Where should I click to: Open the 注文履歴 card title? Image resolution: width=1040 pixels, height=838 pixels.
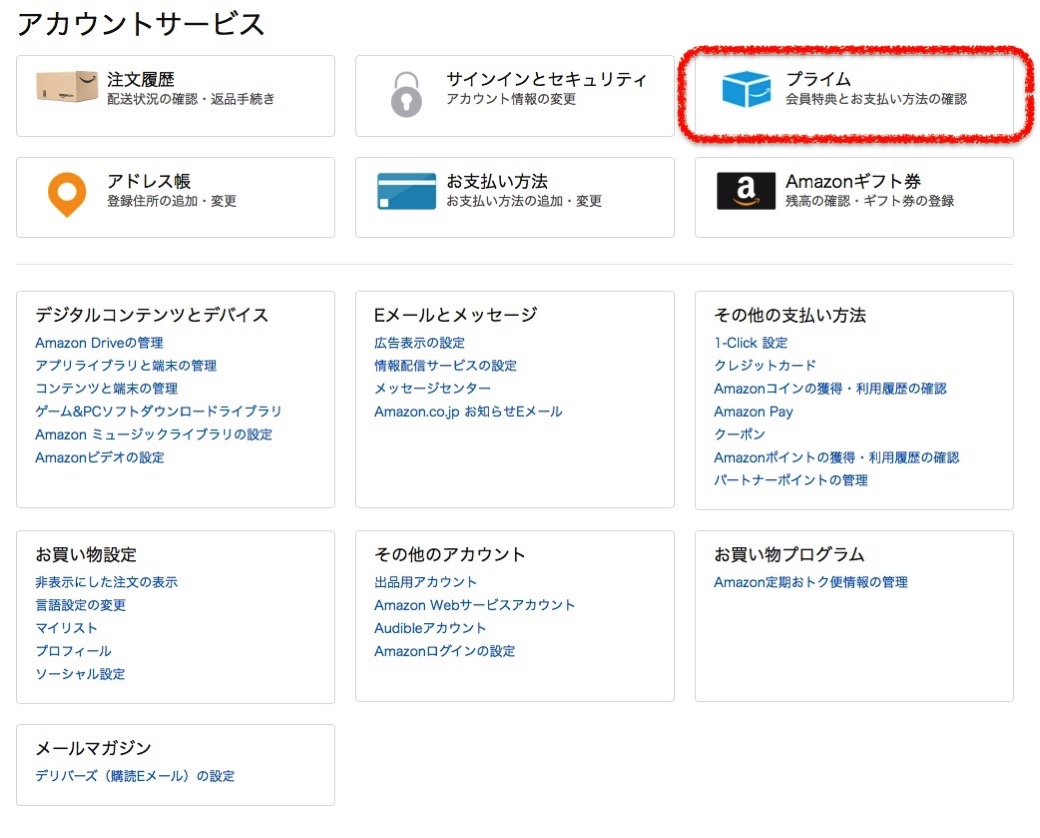coord(141,80)
